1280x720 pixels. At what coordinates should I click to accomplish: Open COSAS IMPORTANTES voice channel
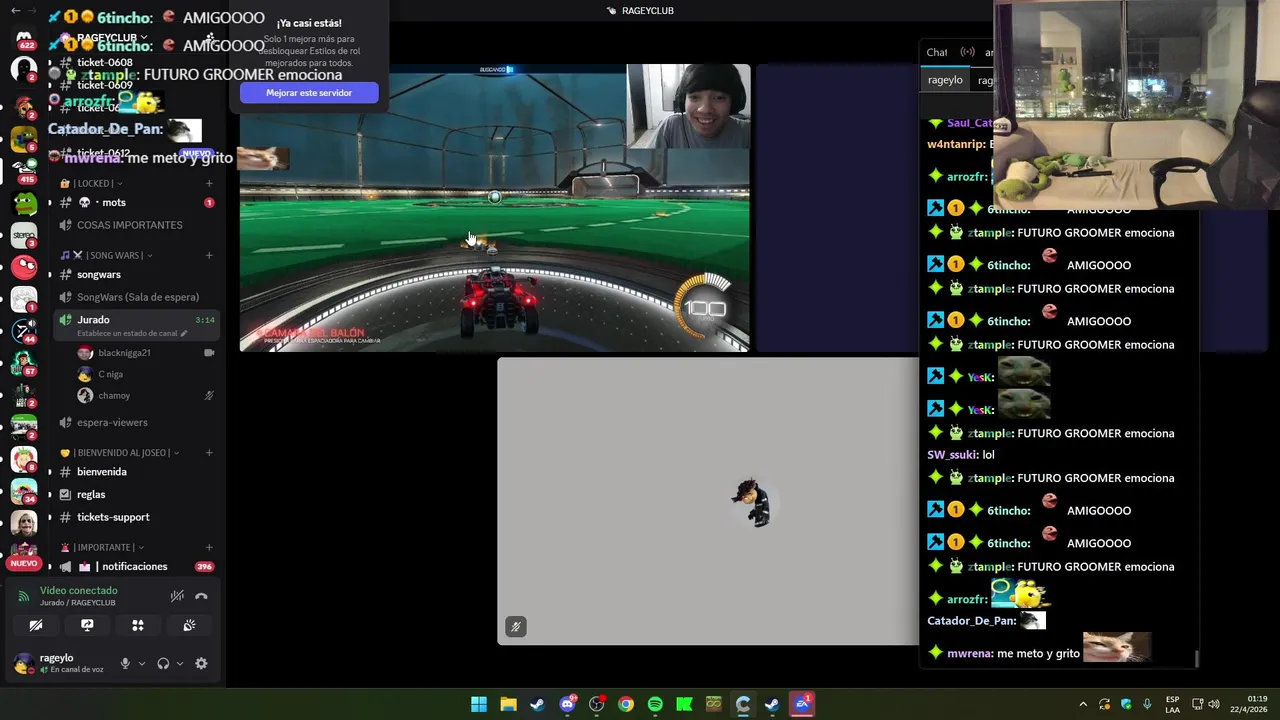point(136,225)
